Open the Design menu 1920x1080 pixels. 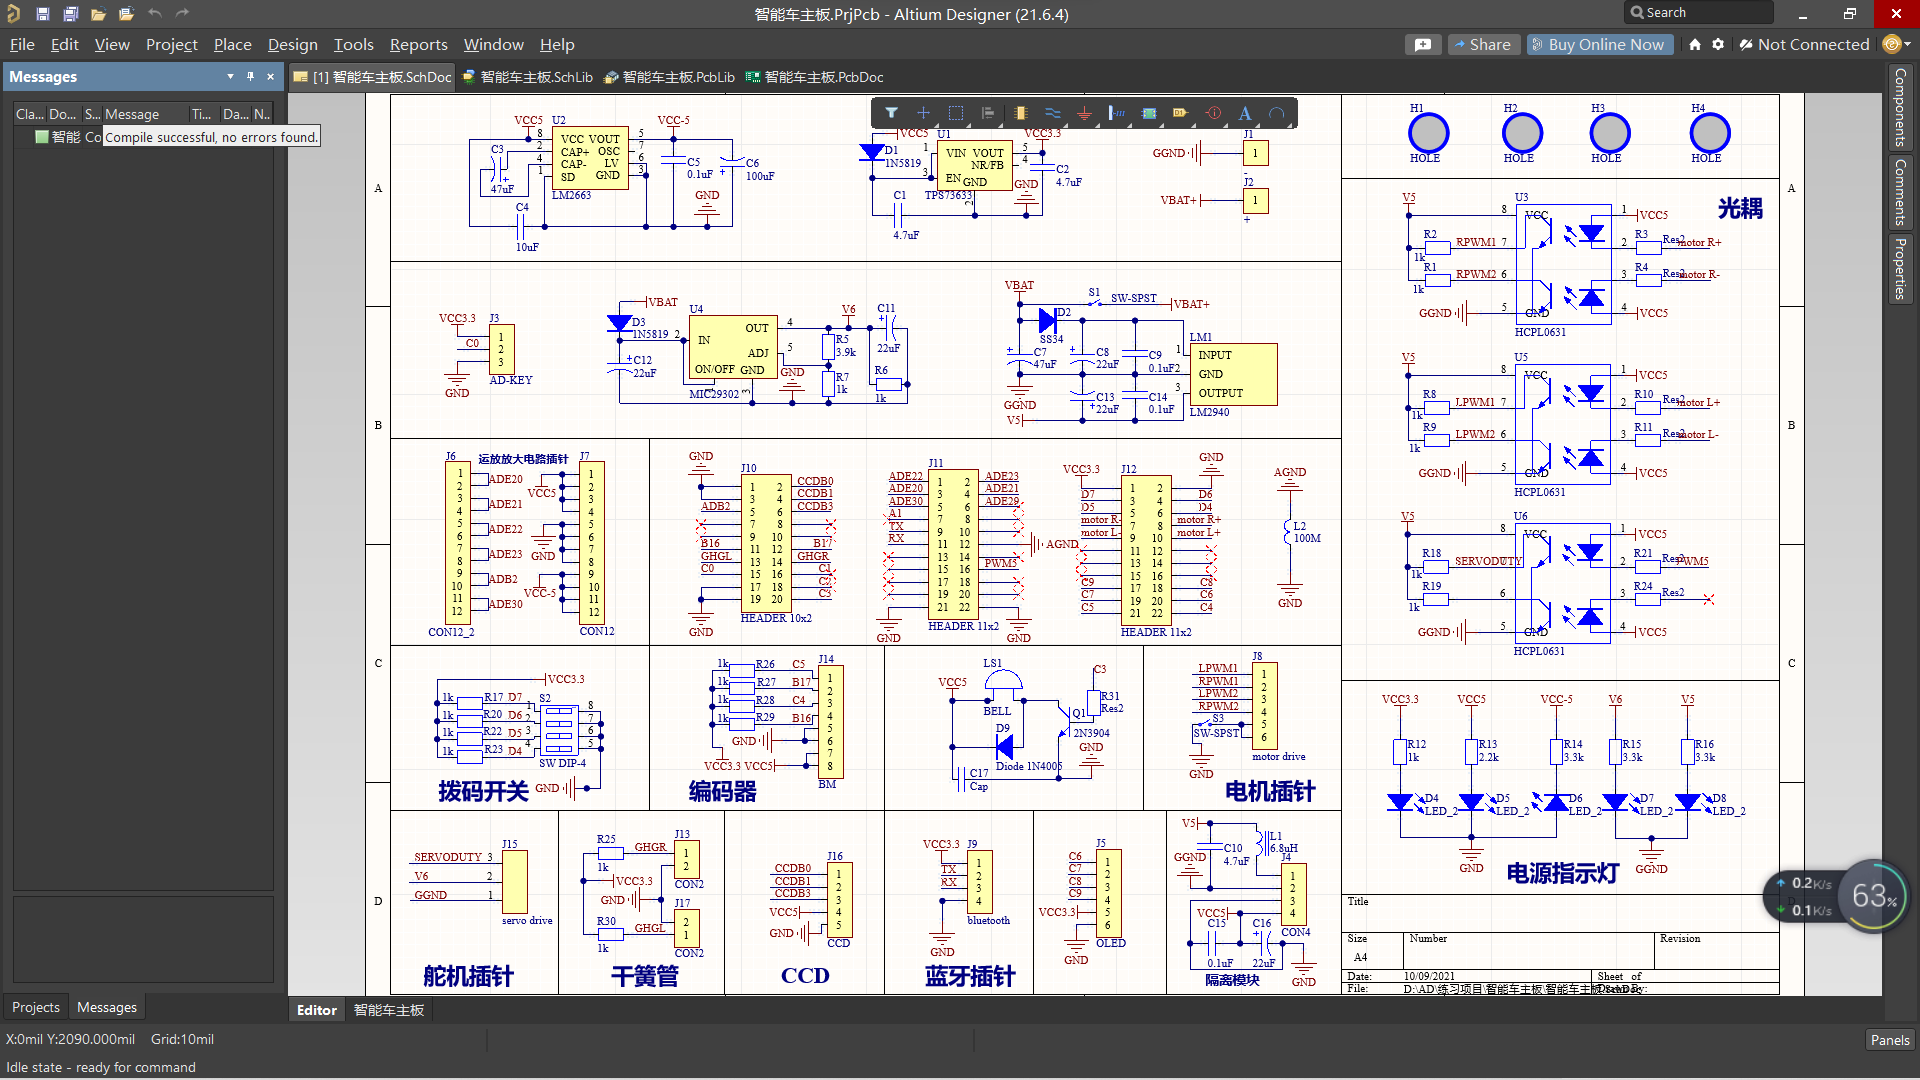292,45
